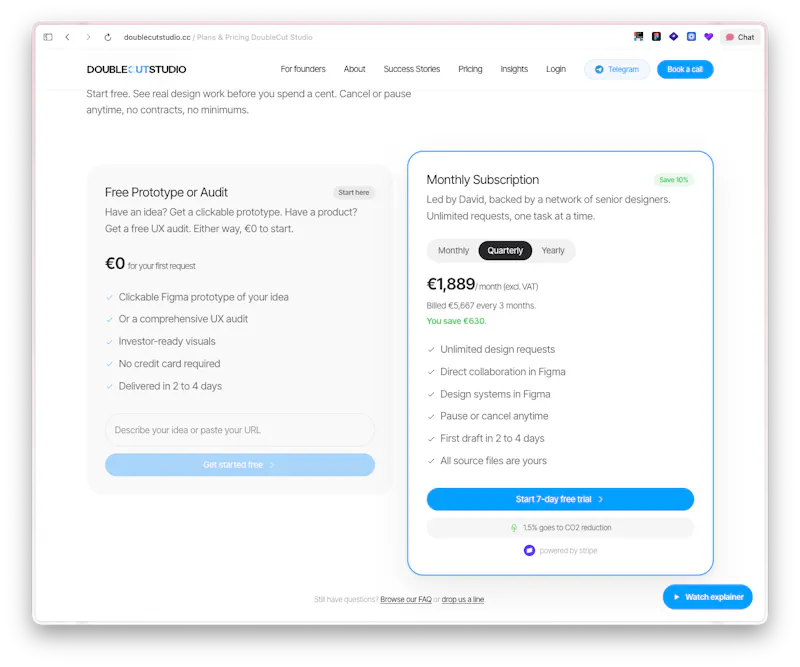Screen dimensions: 800x667
Task: Click the Save 10% badge
Action: [673, 180]
